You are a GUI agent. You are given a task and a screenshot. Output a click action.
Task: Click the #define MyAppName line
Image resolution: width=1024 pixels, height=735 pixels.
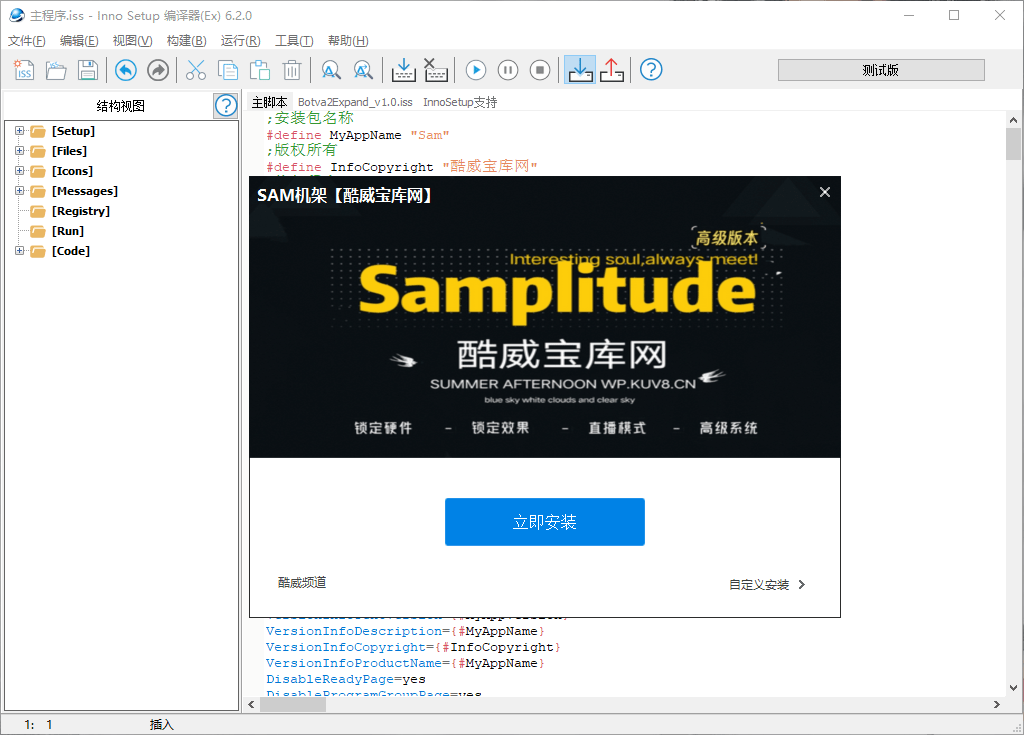point(357,135)
